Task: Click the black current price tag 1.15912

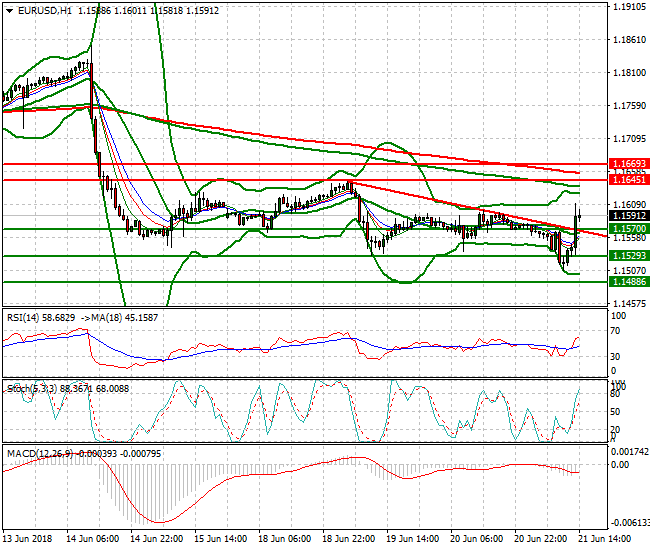Action: click(x=629, y=215)
